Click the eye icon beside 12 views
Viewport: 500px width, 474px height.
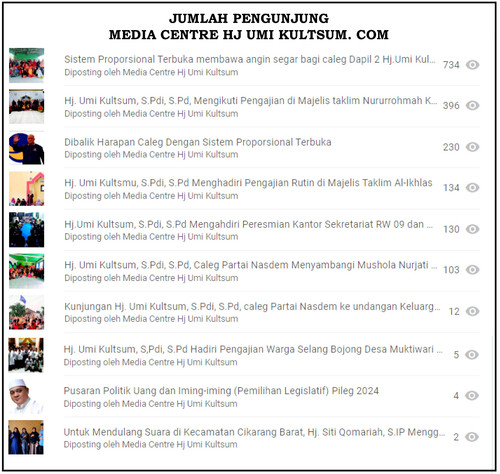pos(472,311)
